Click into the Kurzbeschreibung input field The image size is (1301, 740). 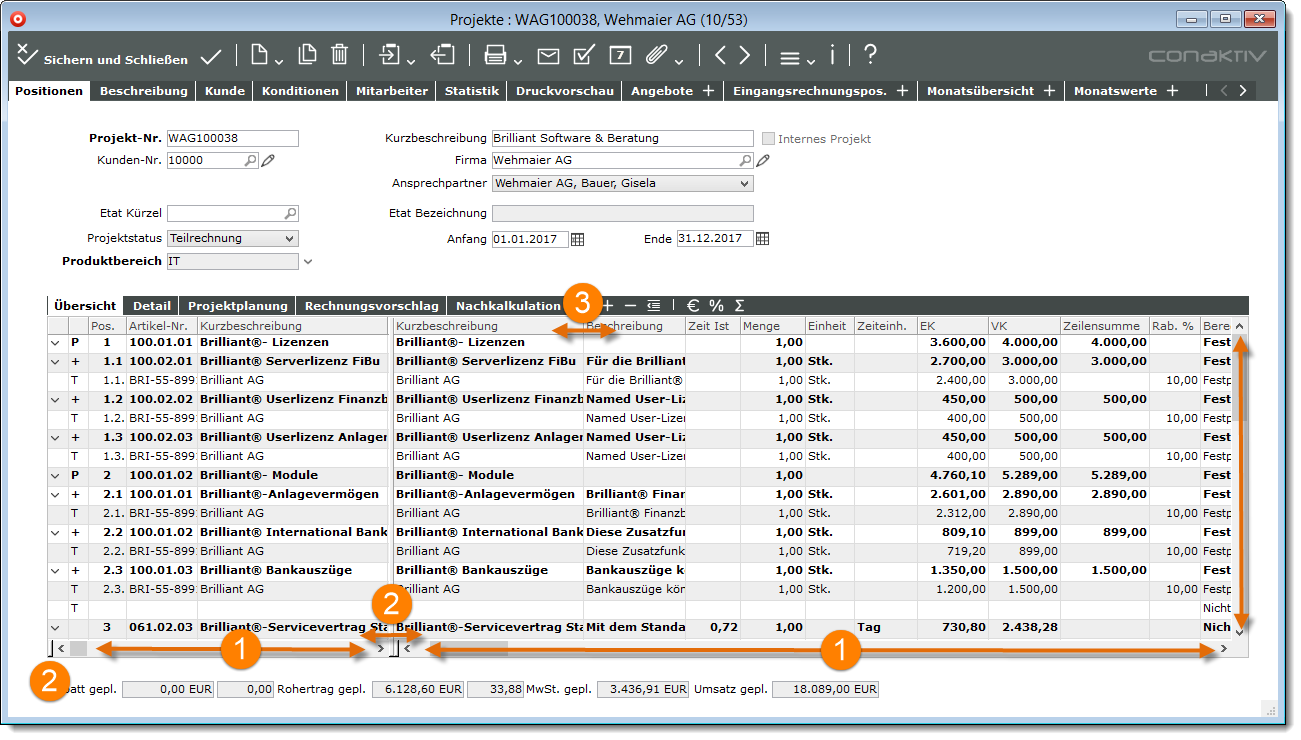coord(622,139)
